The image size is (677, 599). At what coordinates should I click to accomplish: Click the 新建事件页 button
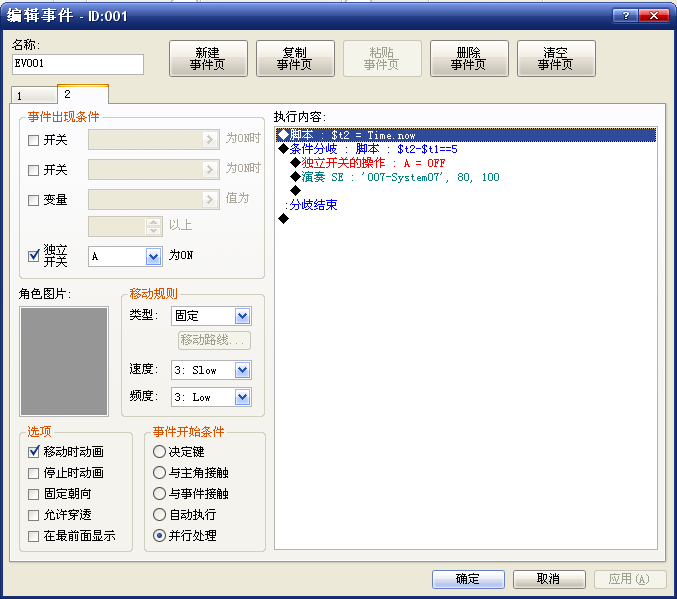pyautogui.click(x=208, y=58)
